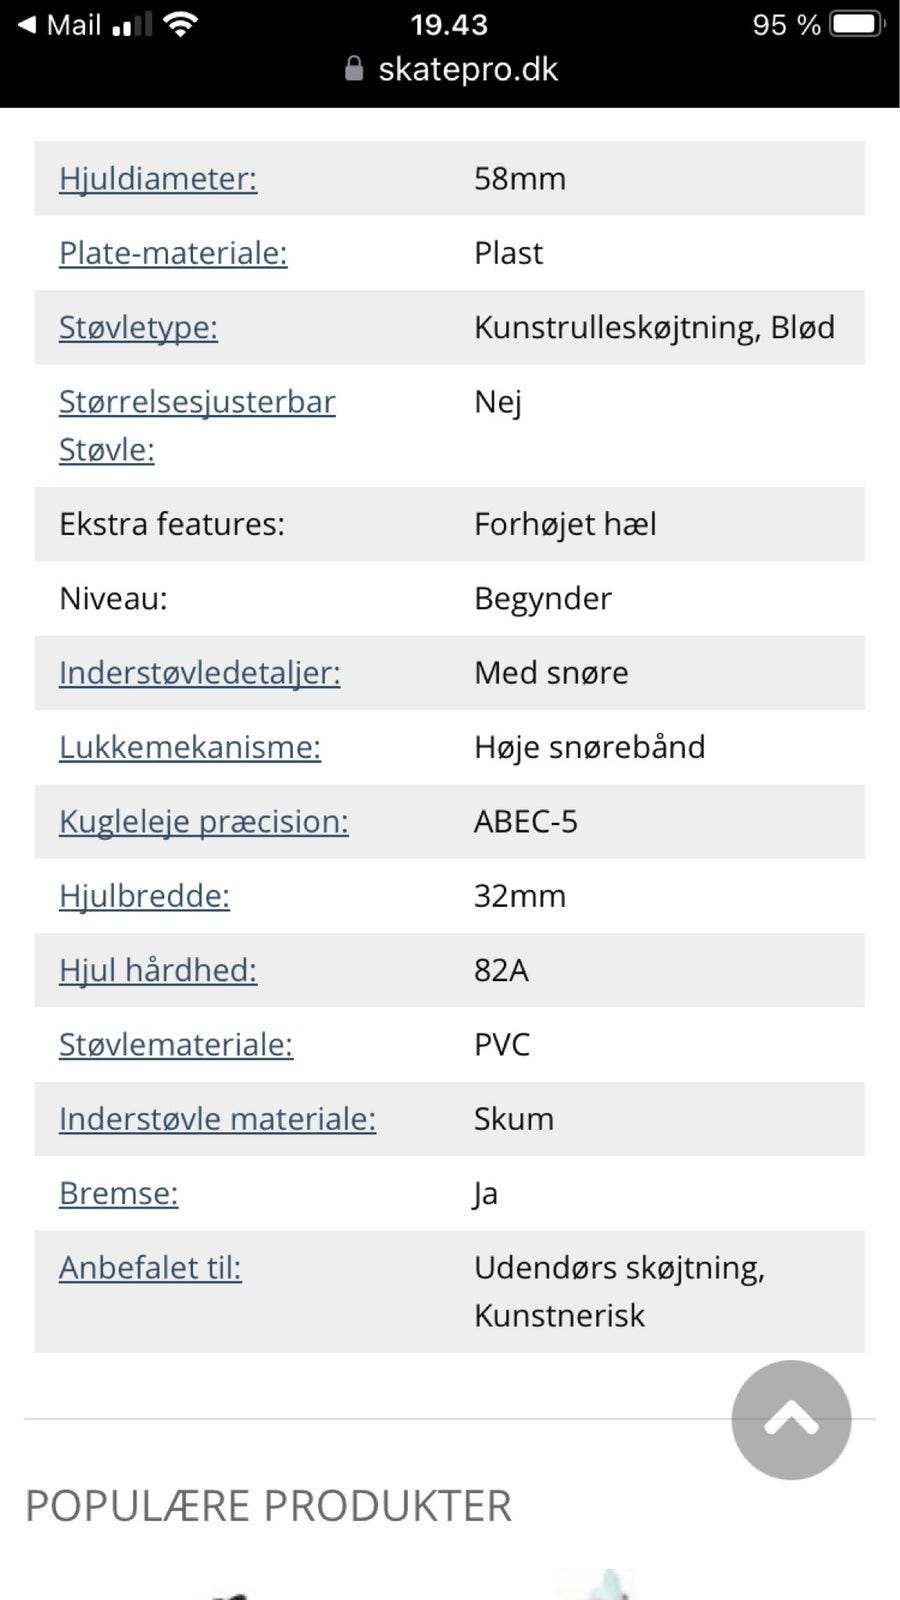Open the Hjulbredde link
Image resolution: width=900 pixels, height=1600 pixels.
144,896
